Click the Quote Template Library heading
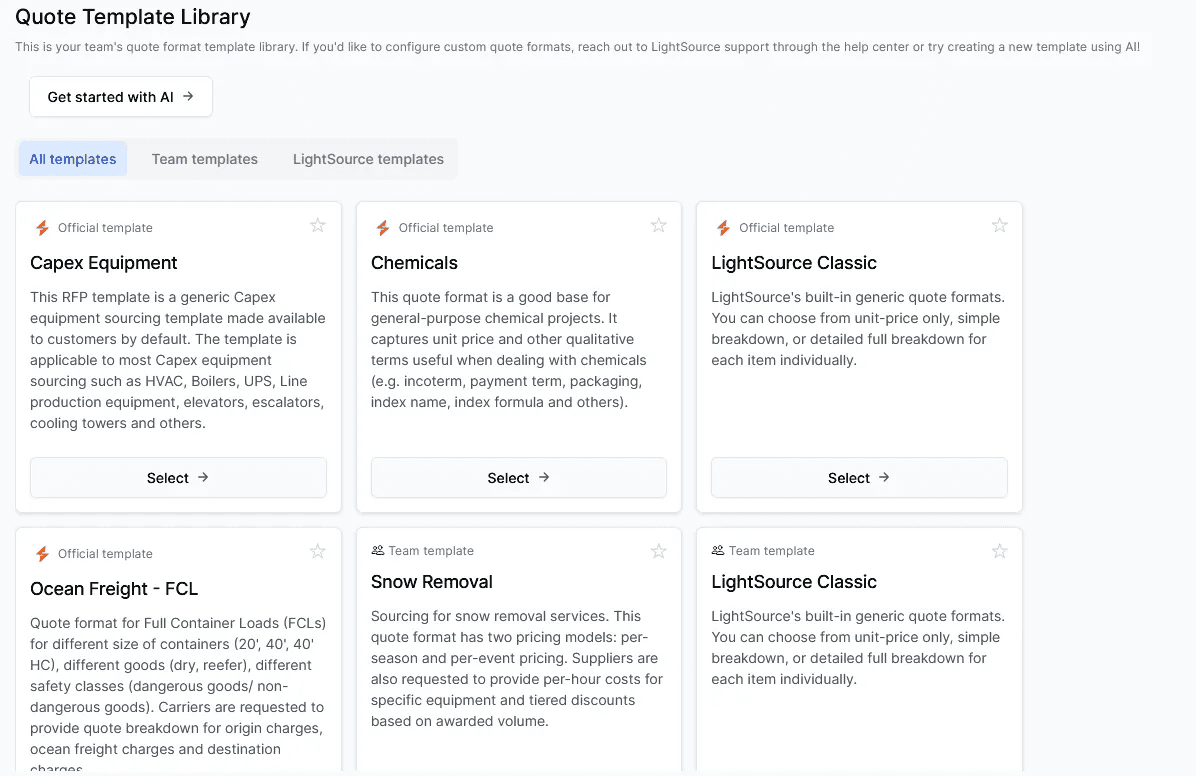 coord(133,17)
